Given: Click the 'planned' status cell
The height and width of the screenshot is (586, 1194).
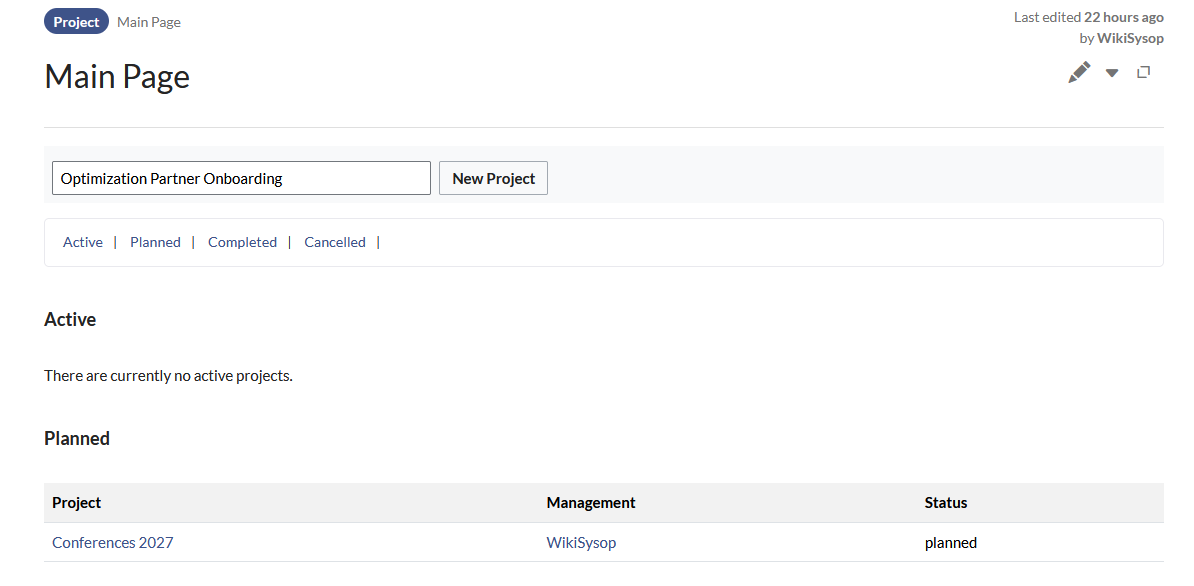Looking at the screenshot, I should coord(951,542).
